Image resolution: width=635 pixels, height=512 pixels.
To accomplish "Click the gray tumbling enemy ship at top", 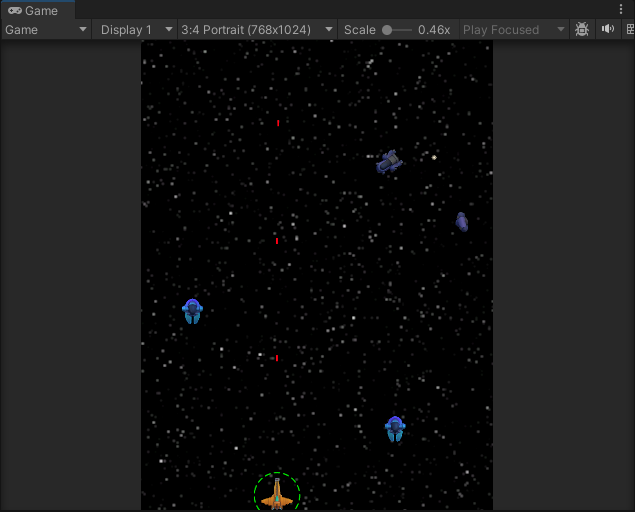I will point(389,161).
